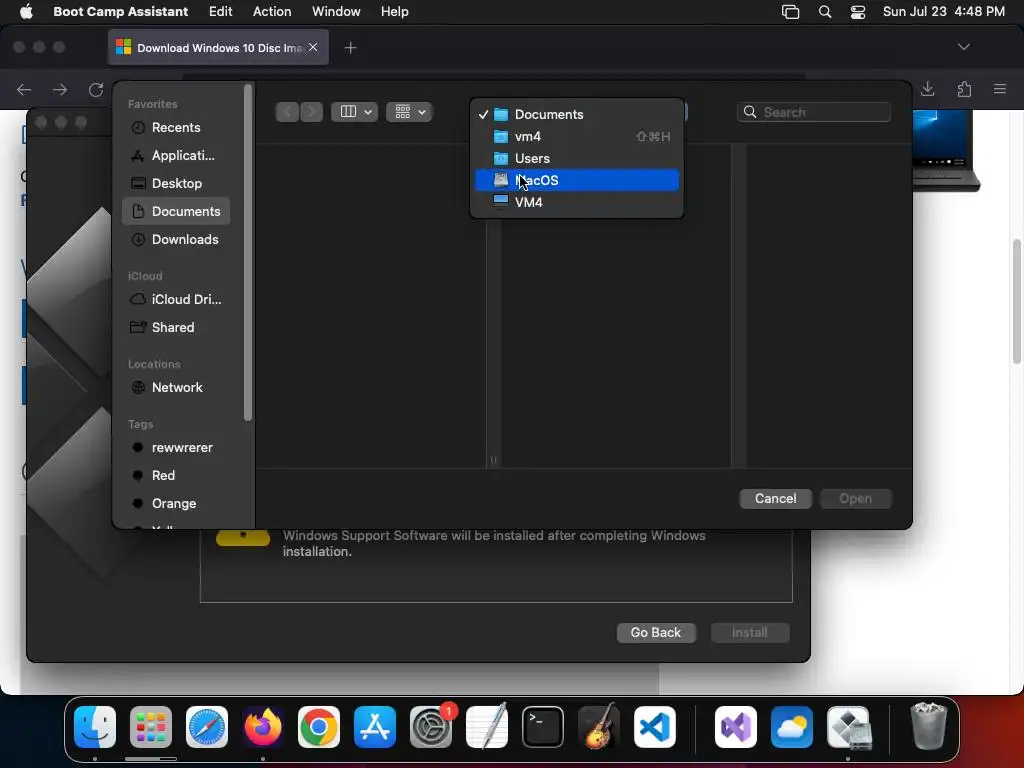This screenshot has width=1024, height=768.
Task: Open System Settings from the Dock
Action: (431, 727)
